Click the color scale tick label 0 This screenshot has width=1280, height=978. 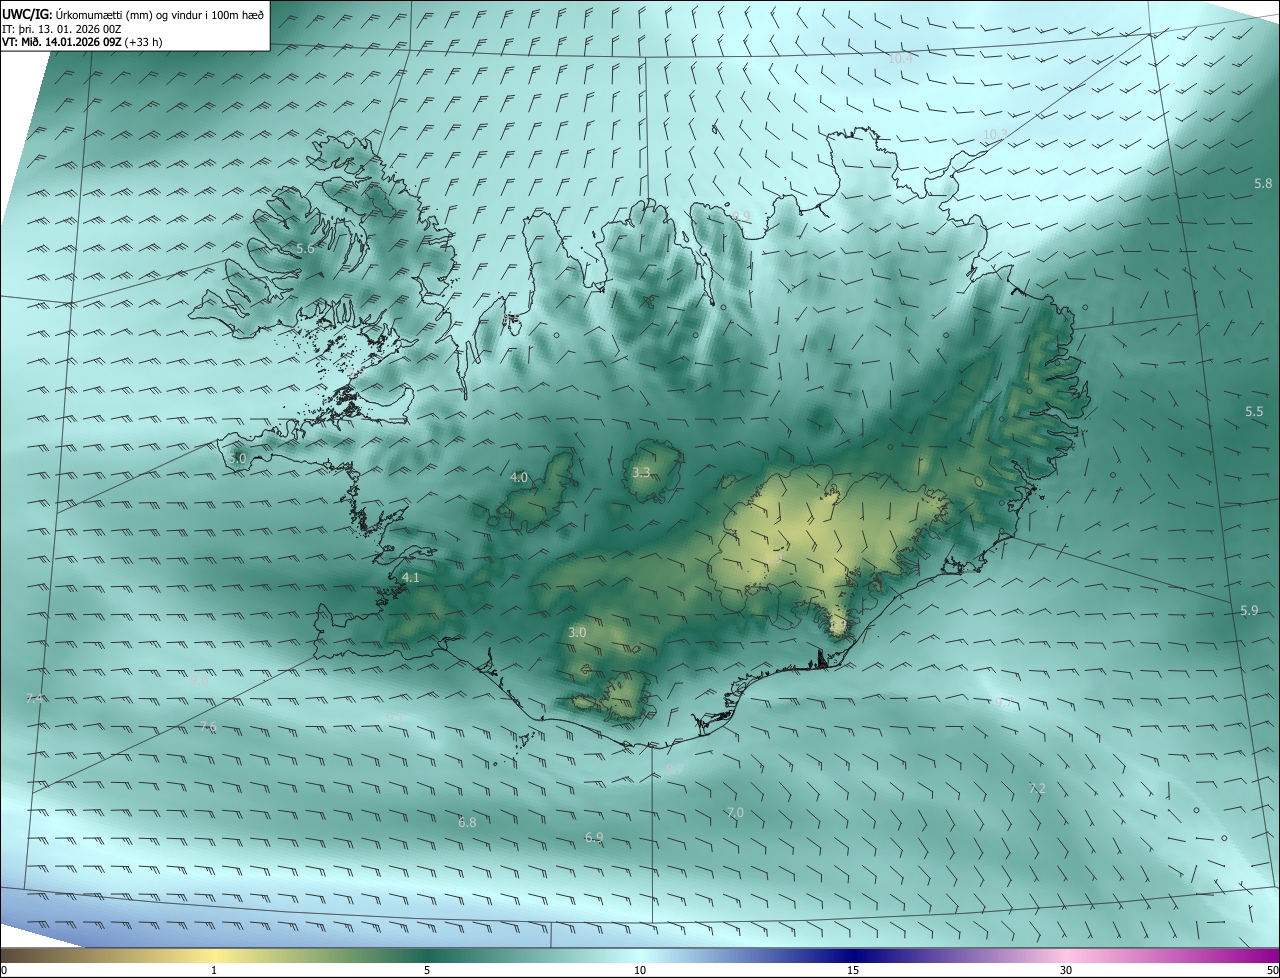(x=4, y=970)
